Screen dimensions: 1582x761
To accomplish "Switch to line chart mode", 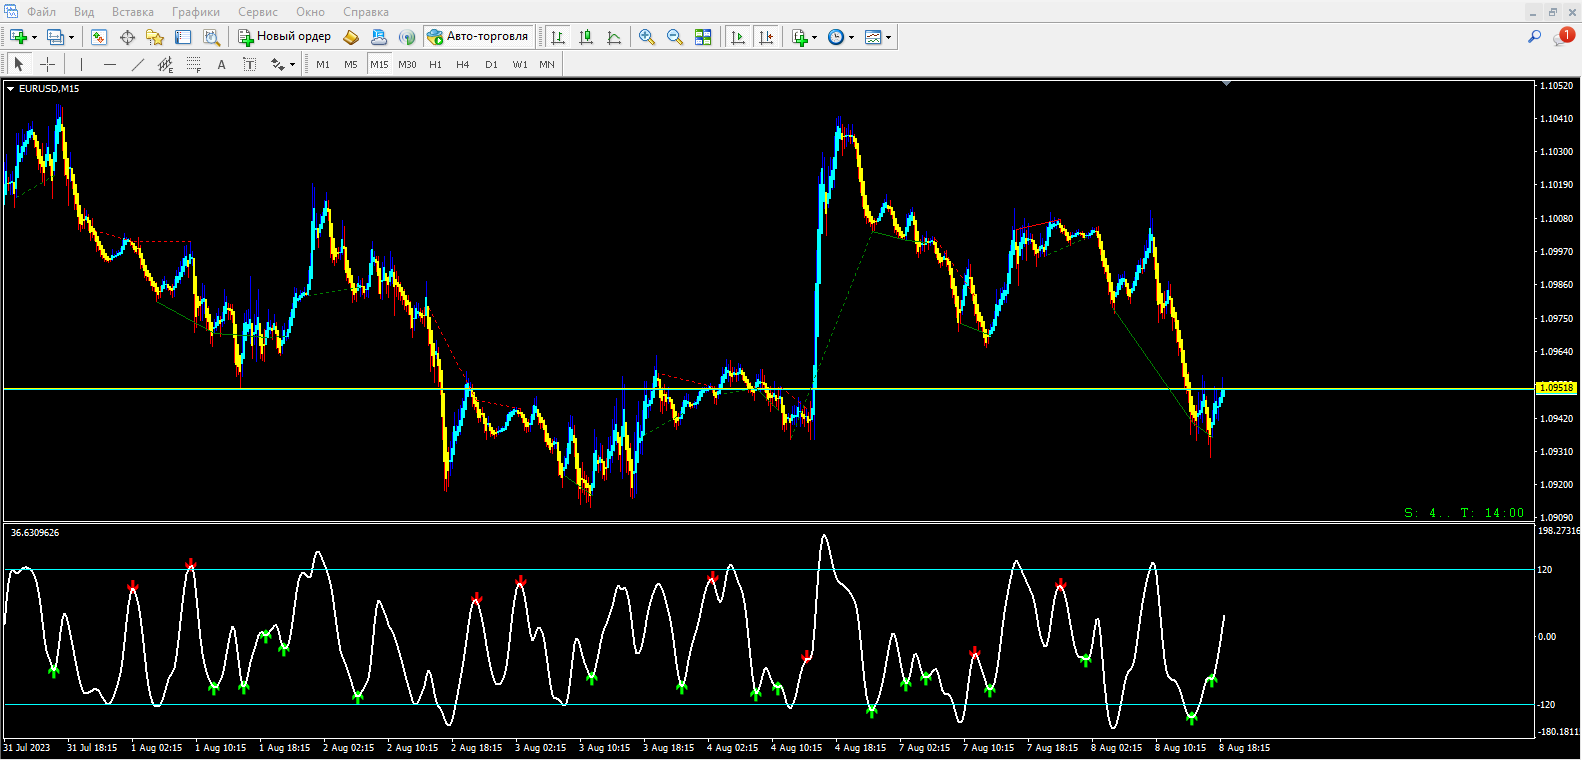I will [614, 37].
